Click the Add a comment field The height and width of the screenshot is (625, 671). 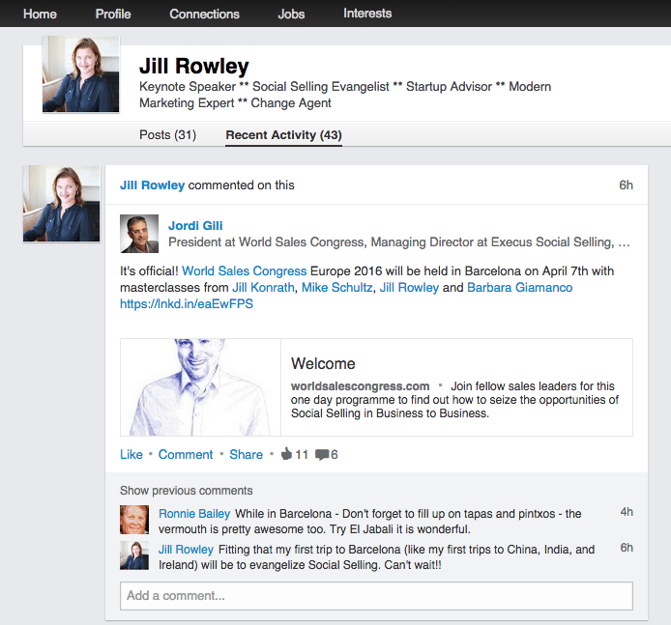tap(376, 596)
